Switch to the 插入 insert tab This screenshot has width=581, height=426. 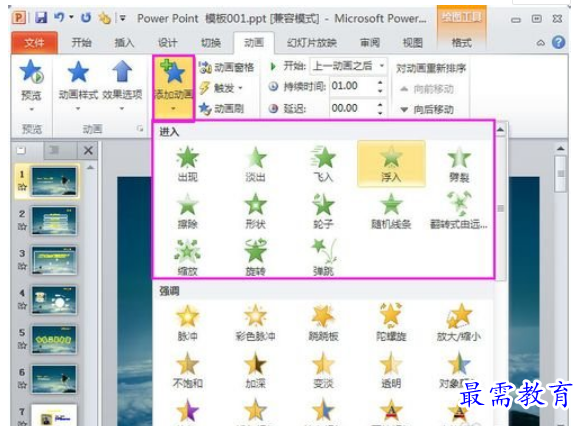pos(124,43)
